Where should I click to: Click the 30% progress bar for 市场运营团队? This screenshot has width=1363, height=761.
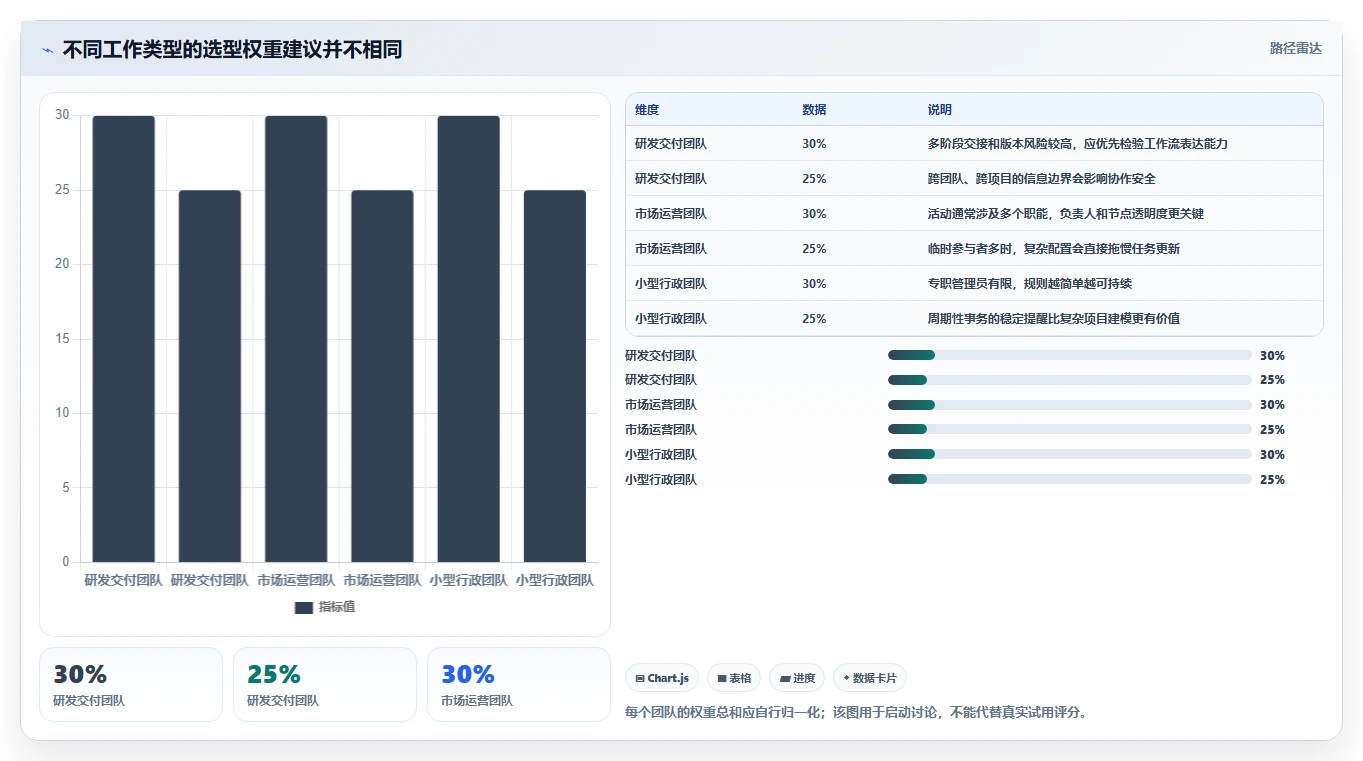(1070, 405)
